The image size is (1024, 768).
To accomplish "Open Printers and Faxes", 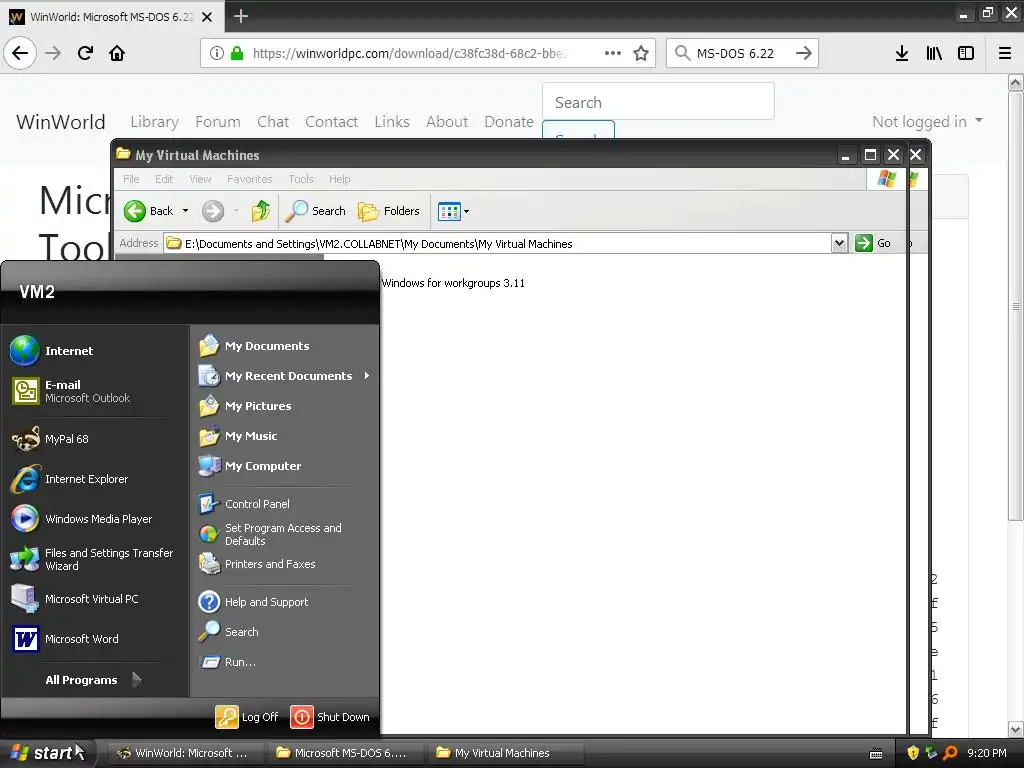I will click(x=257, y=564).
